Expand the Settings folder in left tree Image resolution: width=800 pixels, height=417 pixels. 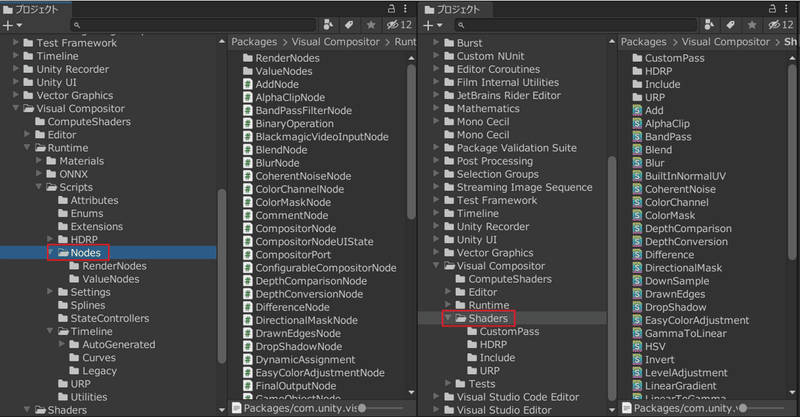click(50, 291)
